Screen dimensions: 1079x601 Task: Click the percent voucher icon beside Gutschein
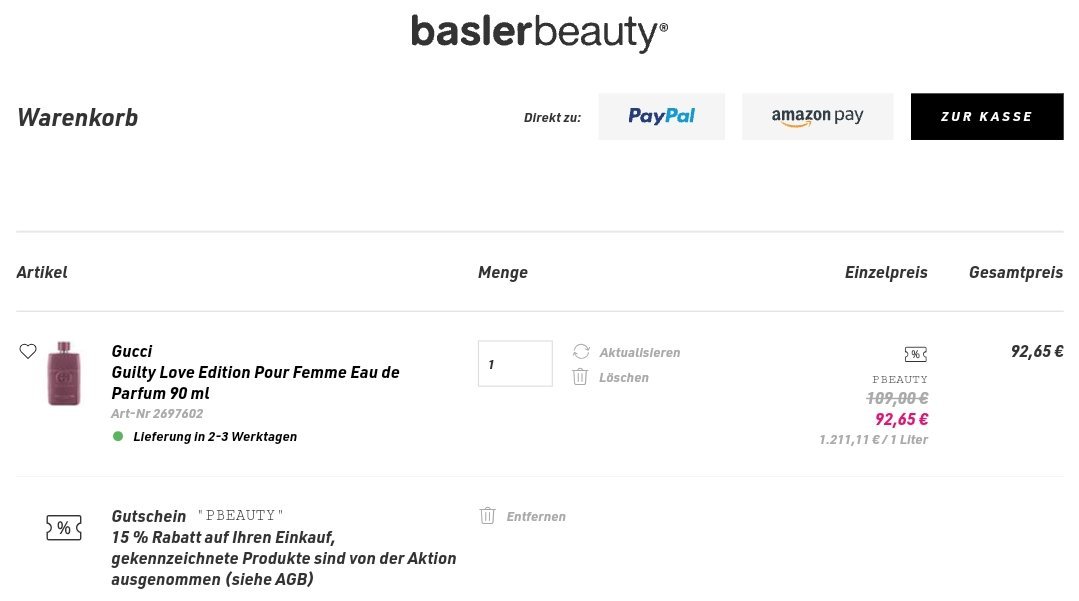pyautogui.click(x=64, y=528)
